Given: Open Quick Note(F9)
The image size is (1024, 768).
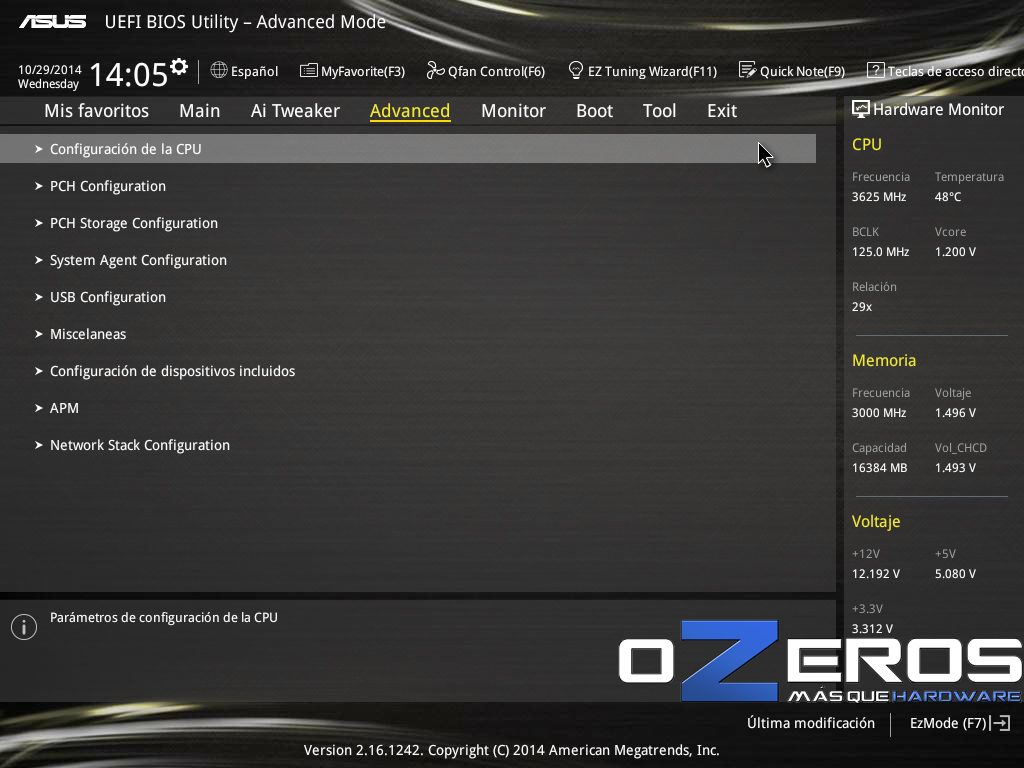Looking at the screenshot, I should pos(792,71).
